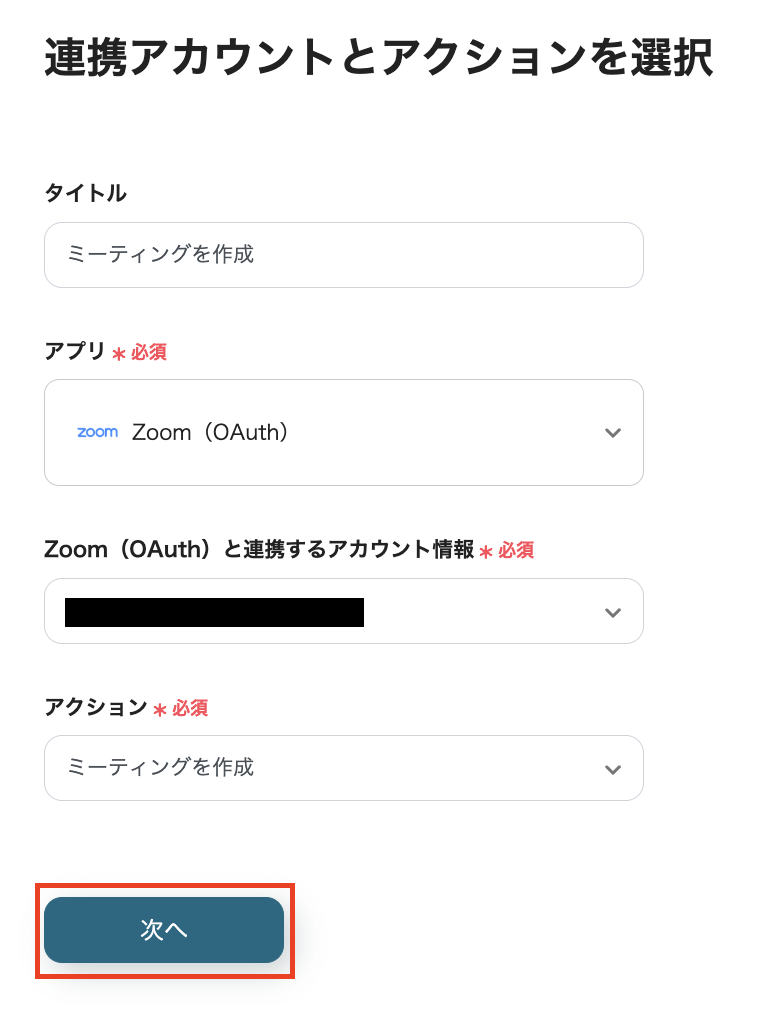774x1024 pixels.
Task: Click the selected action text 'ミーティングを作成'
Action: pyautogui.click(x=160, y=767)
